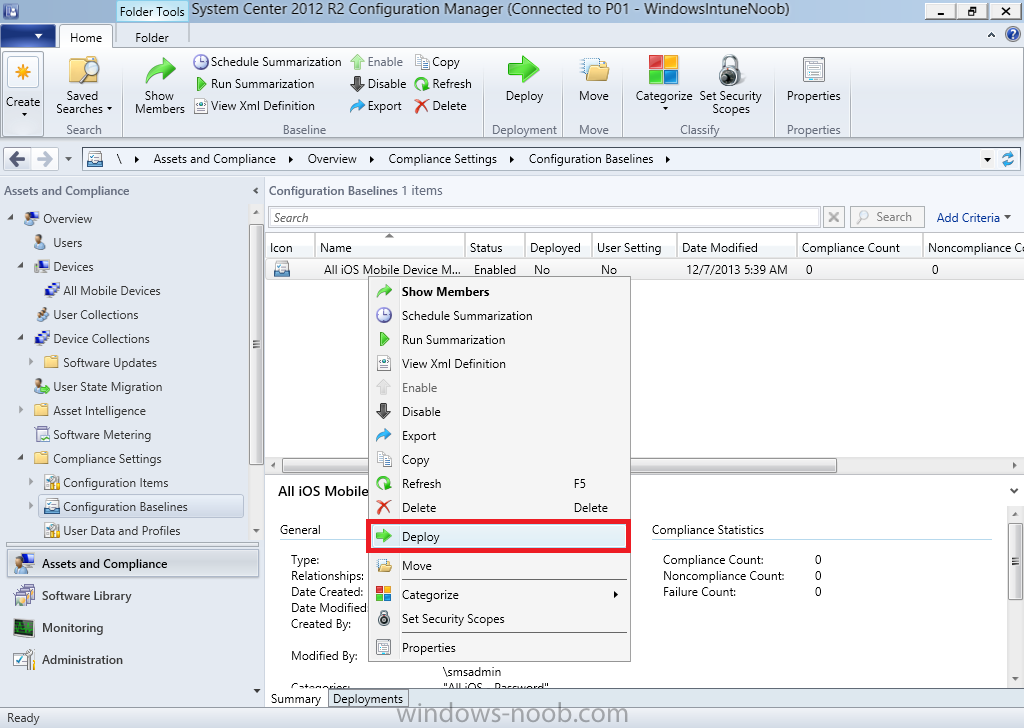
Task: Collapse the Device Collections tree node
Action: pyautogui.click(x=21, y=338)
